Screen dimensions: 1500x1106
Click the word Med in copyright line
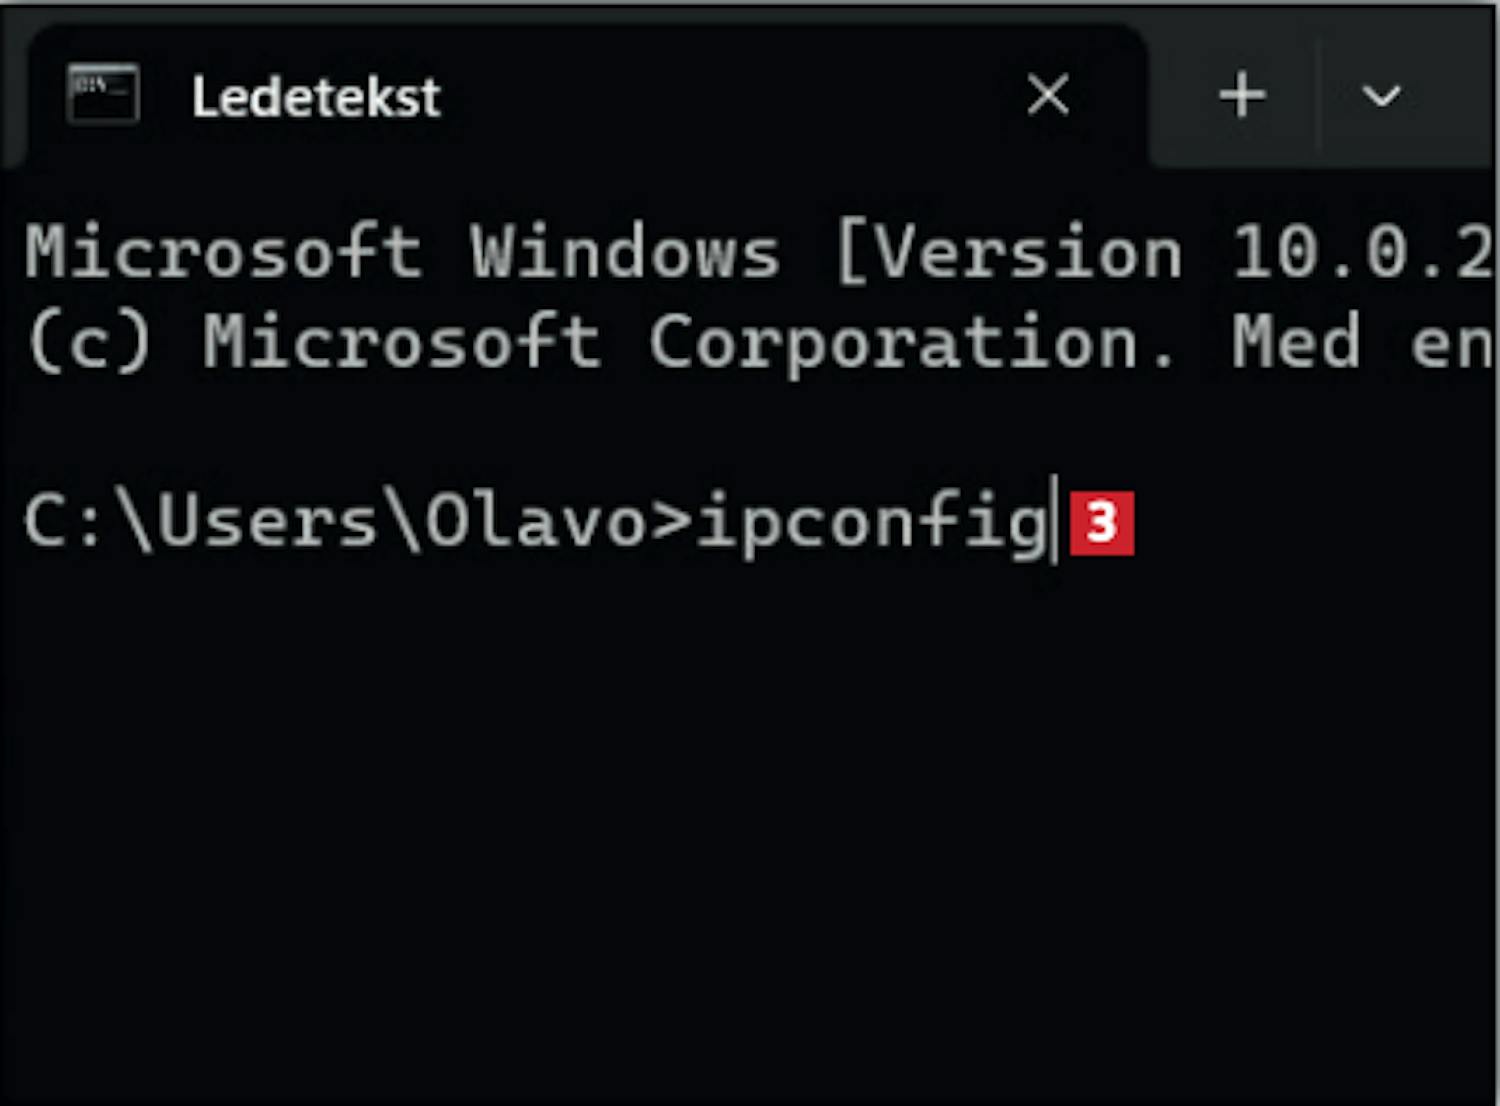coord(1296,341)
